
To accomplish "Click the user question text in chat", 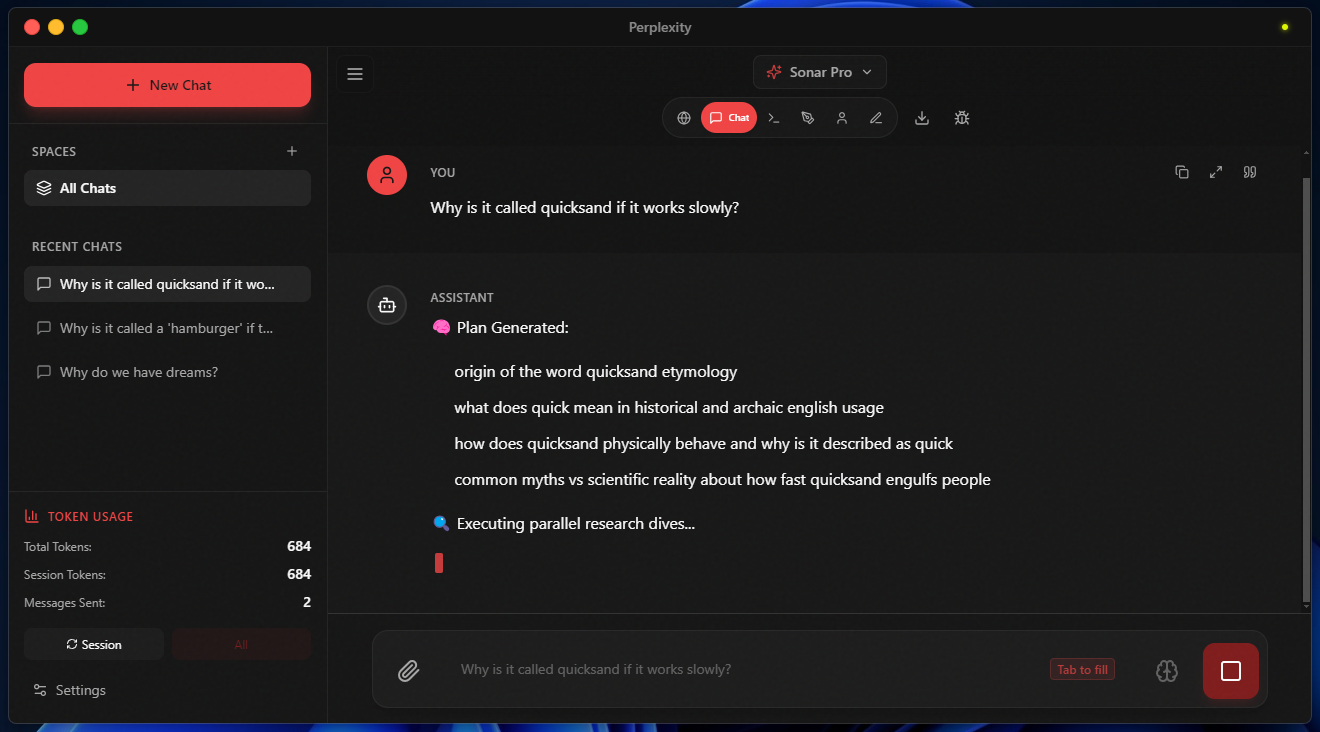I will tap(585, 208).
